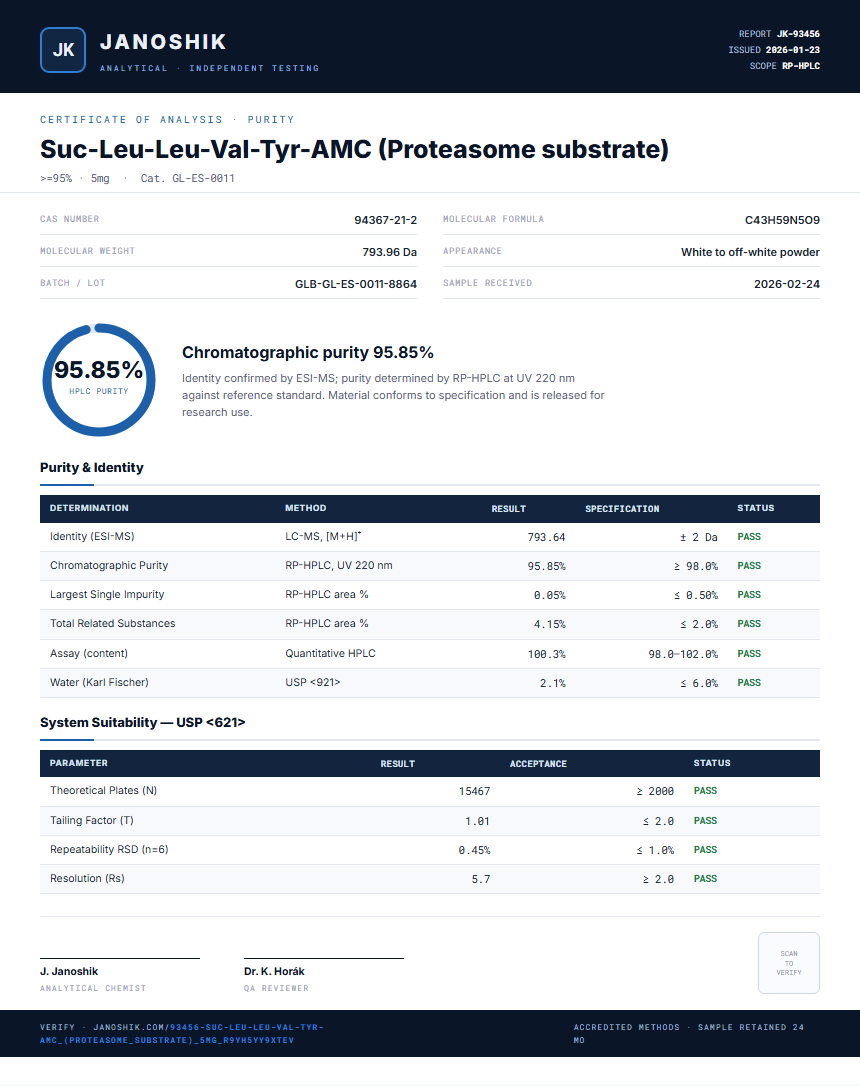
Task: Click the Total Related Substances row label
Action: tap(113, 624)
